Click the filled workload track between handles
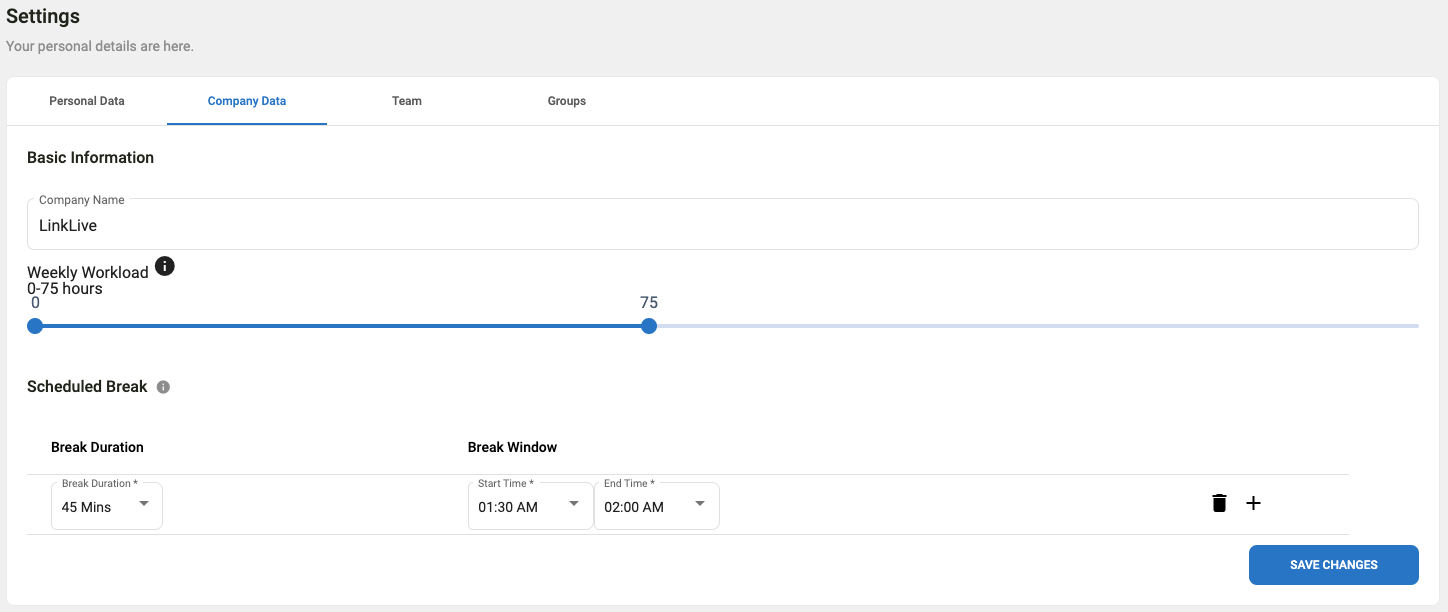Screen dimensions: 1448x612 tap(340, 326)
